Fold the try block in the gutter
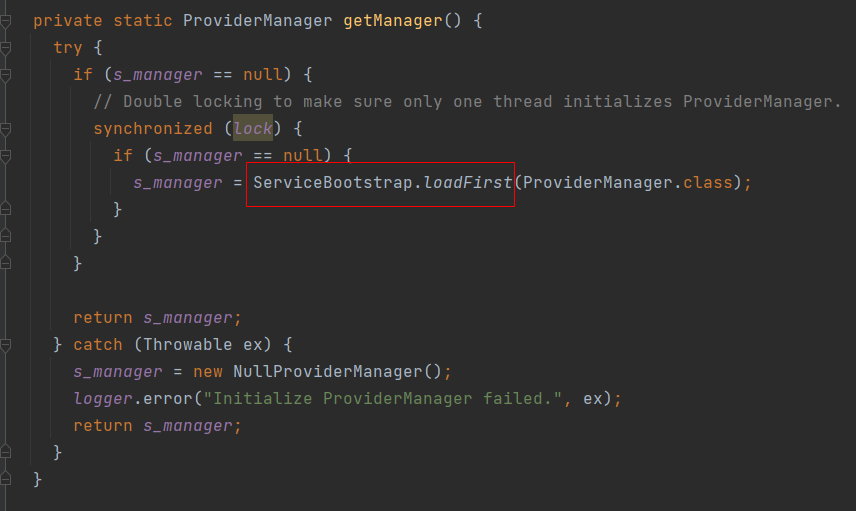 [x=5, y=48]
